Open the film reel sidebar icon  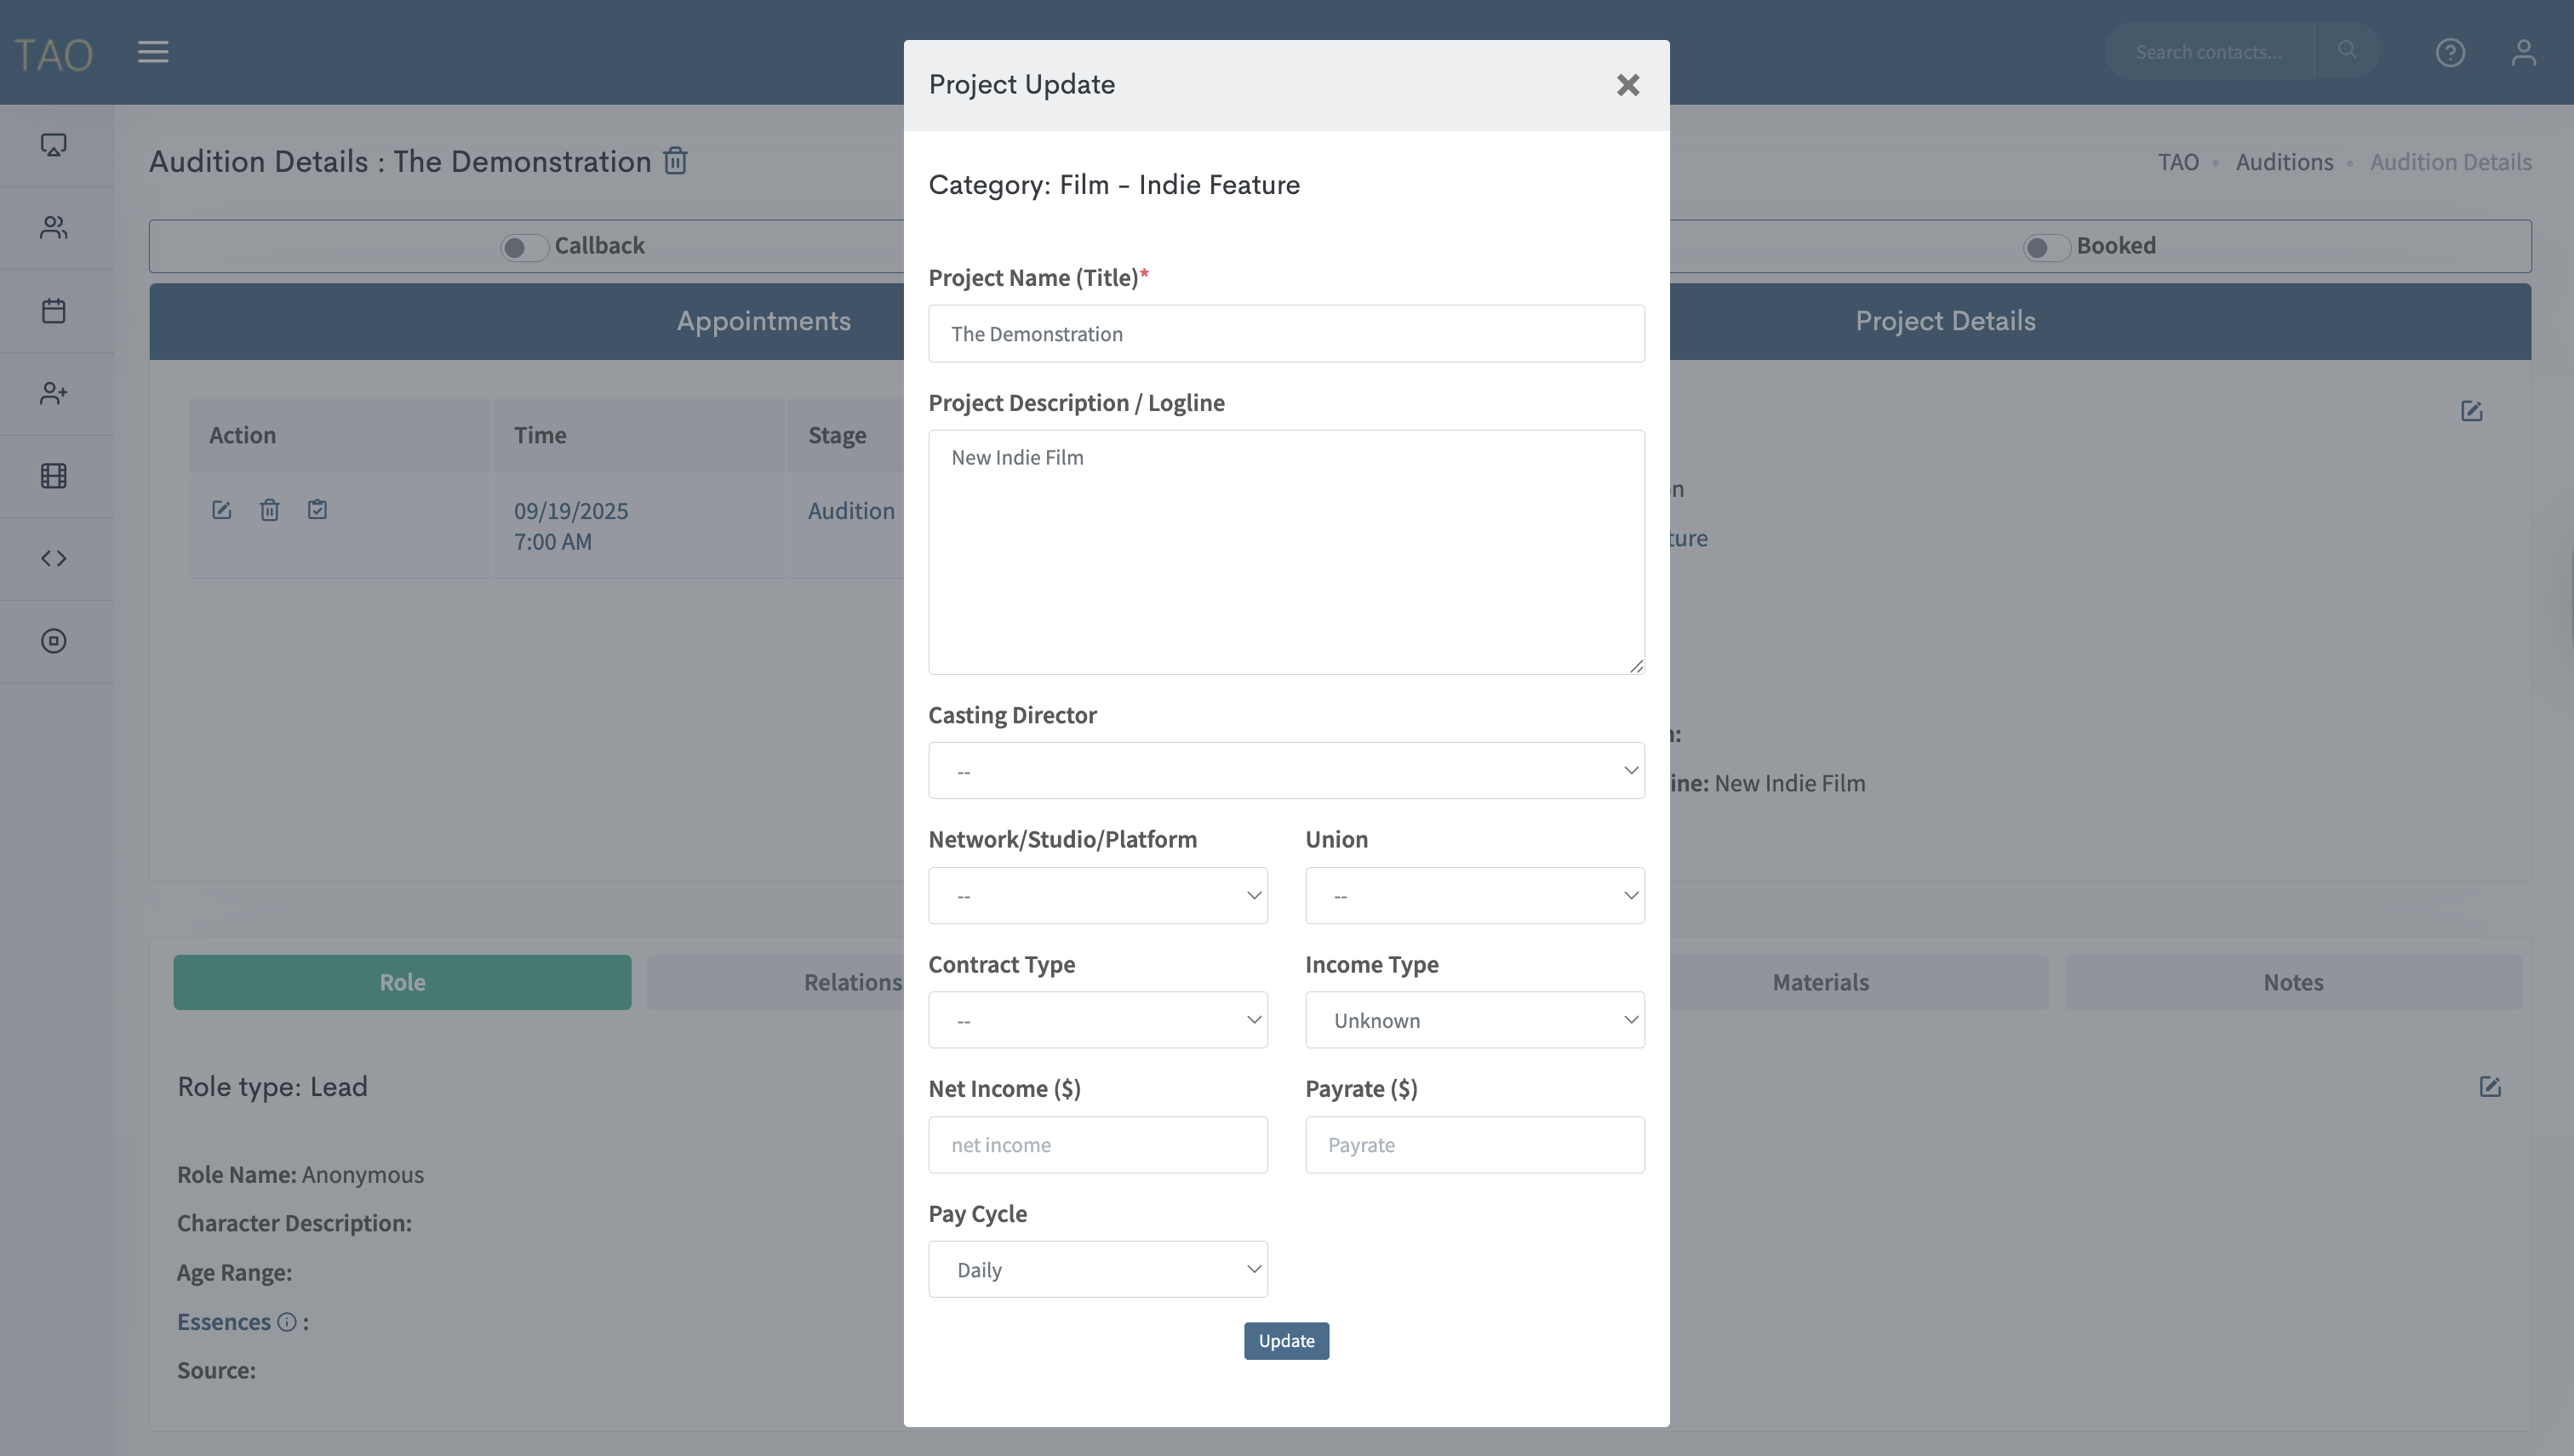point(54,476)
